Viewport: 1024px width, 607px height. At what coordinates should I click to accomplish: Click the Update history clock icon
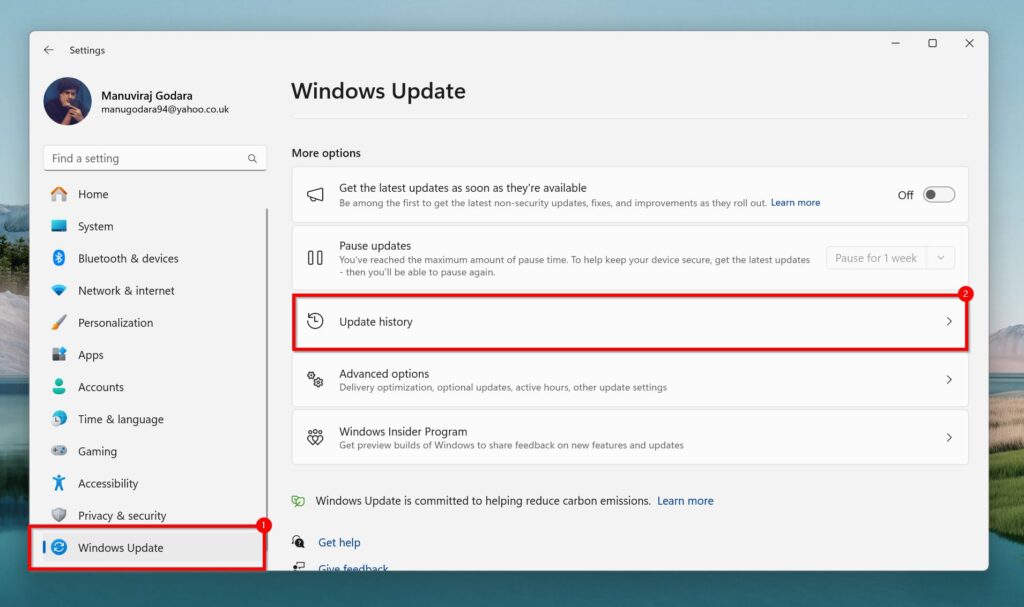[315, 321]
